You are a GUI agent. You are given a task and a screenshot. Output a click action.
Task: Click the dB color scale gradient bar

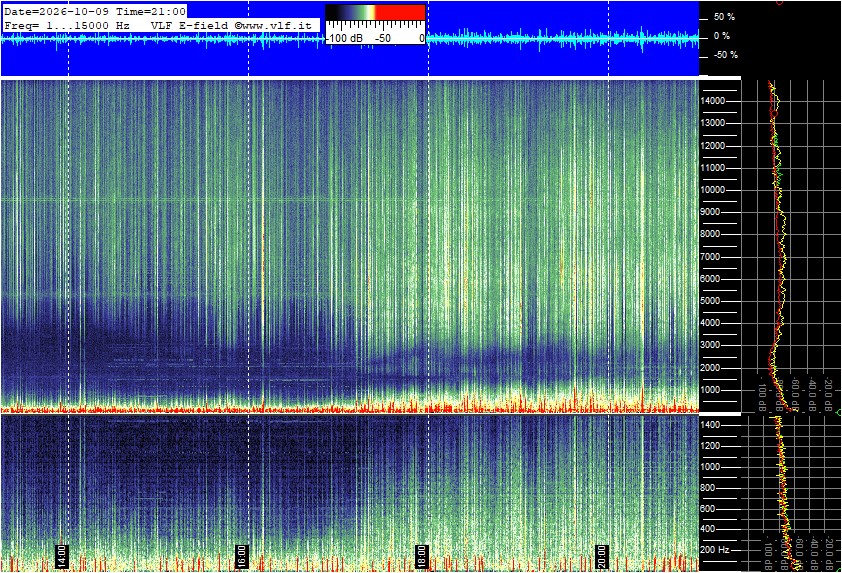coord(375,12)
